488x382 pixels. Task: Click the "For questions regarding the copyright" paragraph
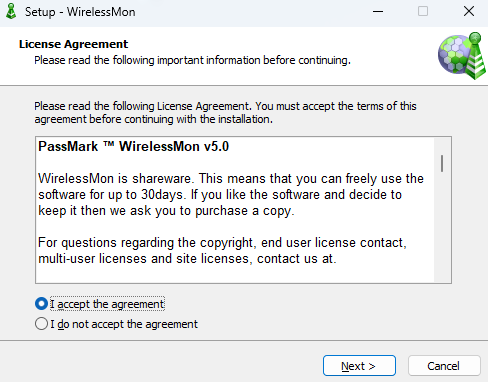click(x=222, y=250)
